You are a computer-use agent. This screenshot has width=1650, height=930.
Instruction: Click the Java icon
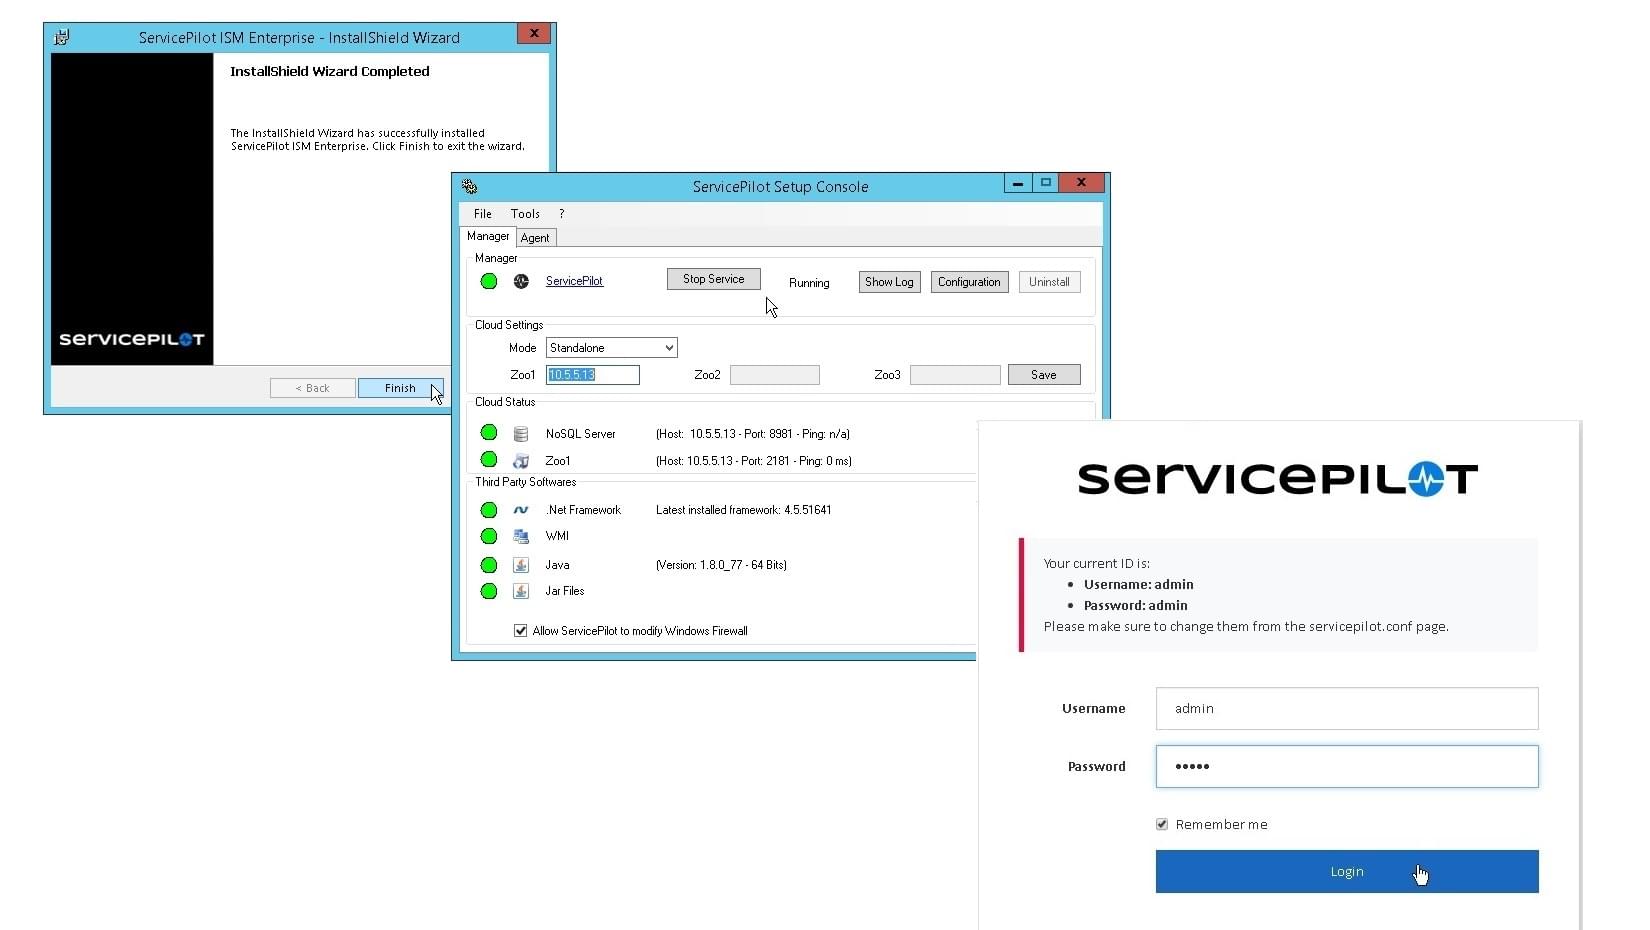coord(521,565)
